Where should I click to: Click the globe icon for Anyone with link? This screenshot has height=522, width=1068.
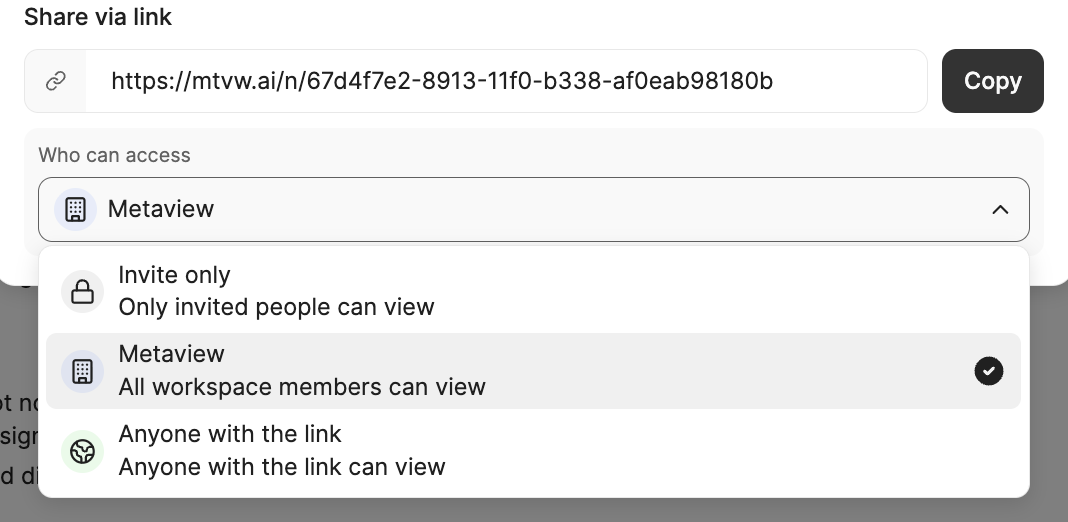pos(82,451)
